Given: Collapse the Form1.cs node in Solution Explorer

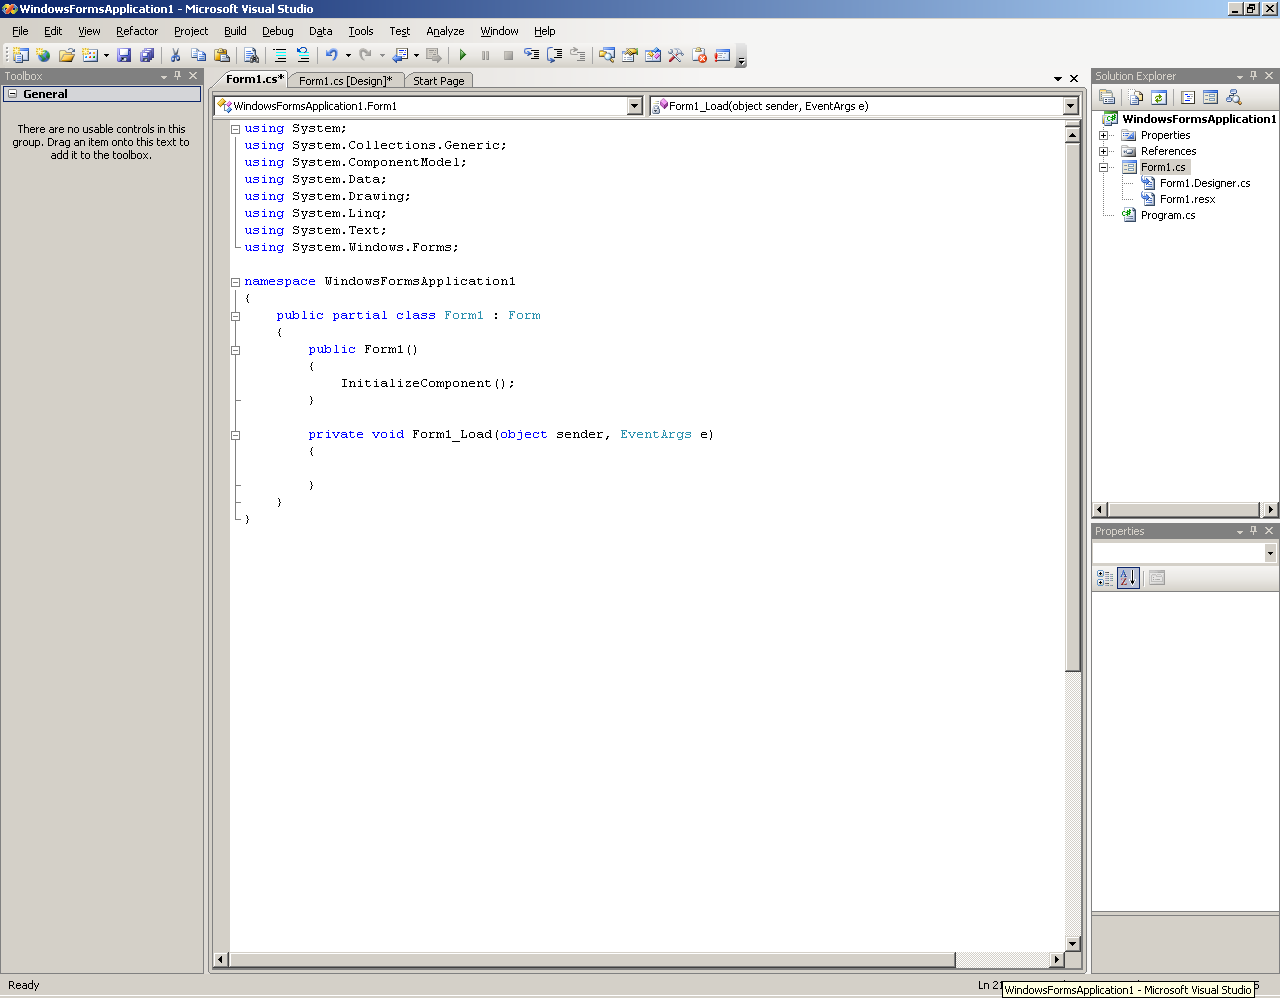Looking at the screenshot, I should pyautogui.click(x=1104, y=167).
